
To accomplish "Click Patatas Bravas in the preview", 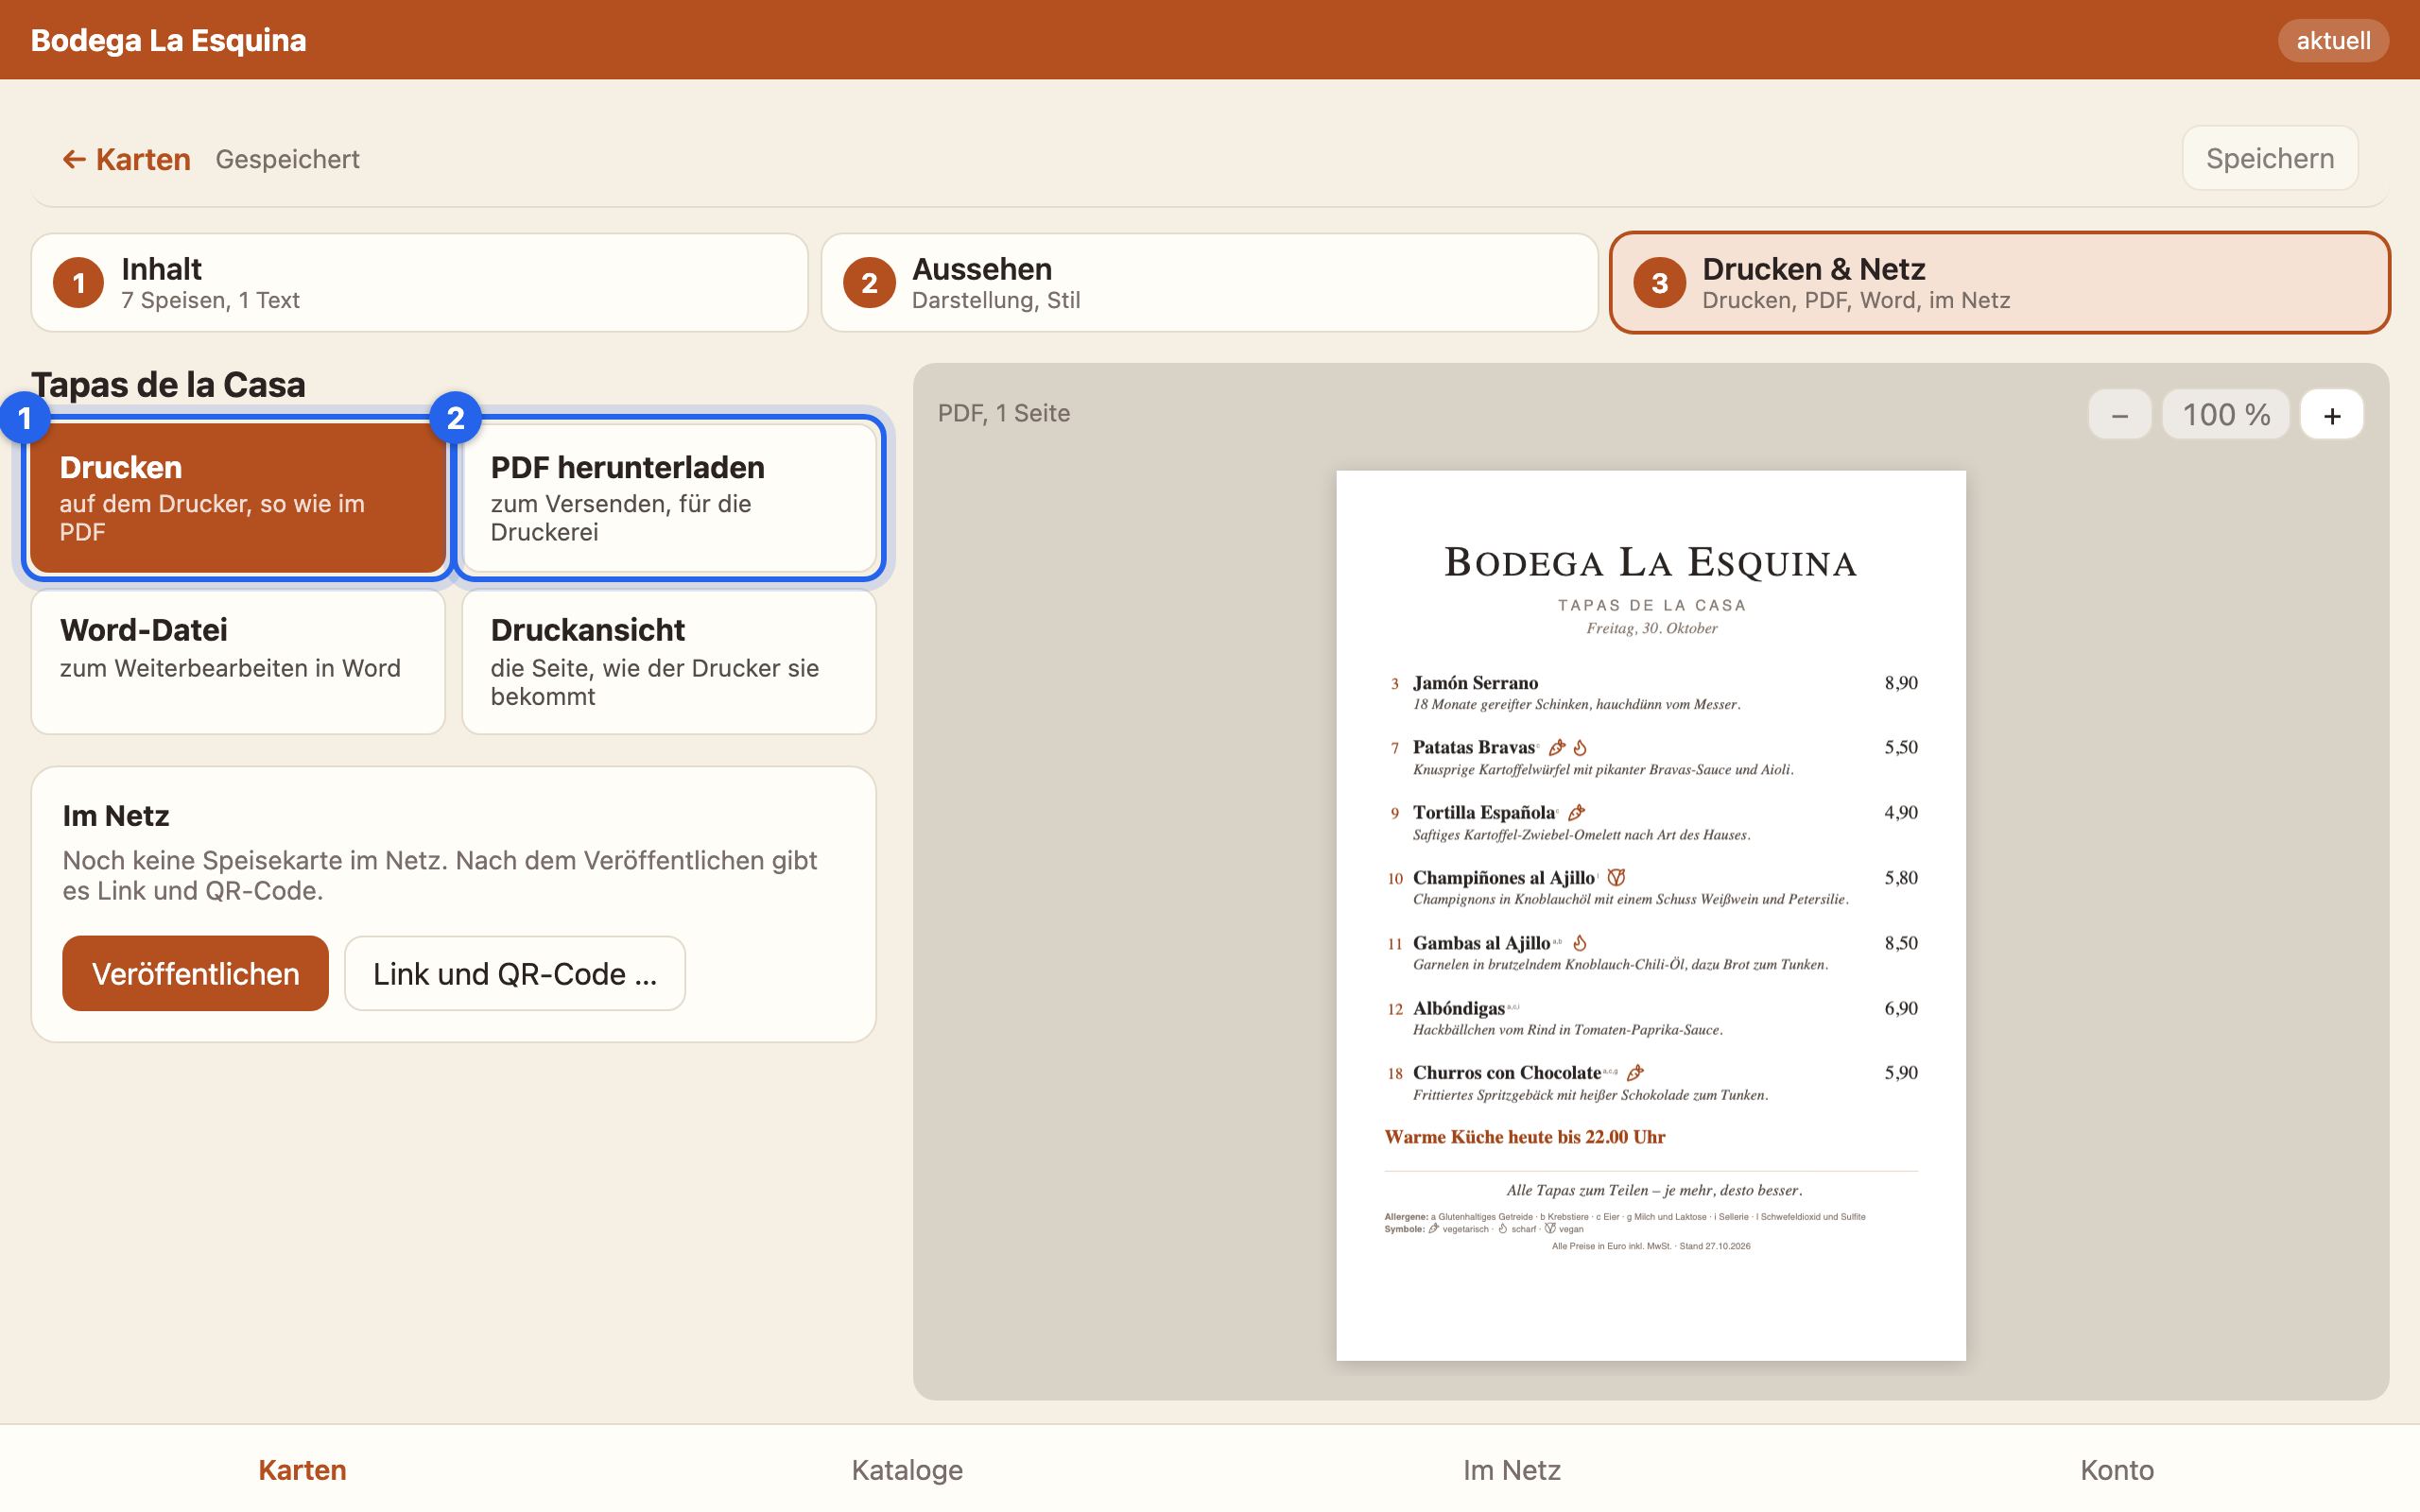I will click(x=1474, y=747).
